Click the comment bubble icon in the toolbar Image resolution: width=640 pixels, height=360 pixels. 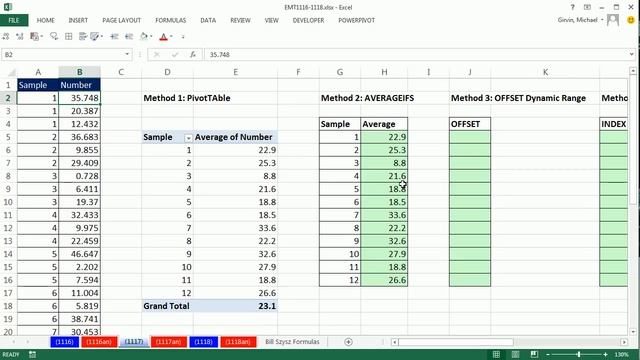(54, 37)
